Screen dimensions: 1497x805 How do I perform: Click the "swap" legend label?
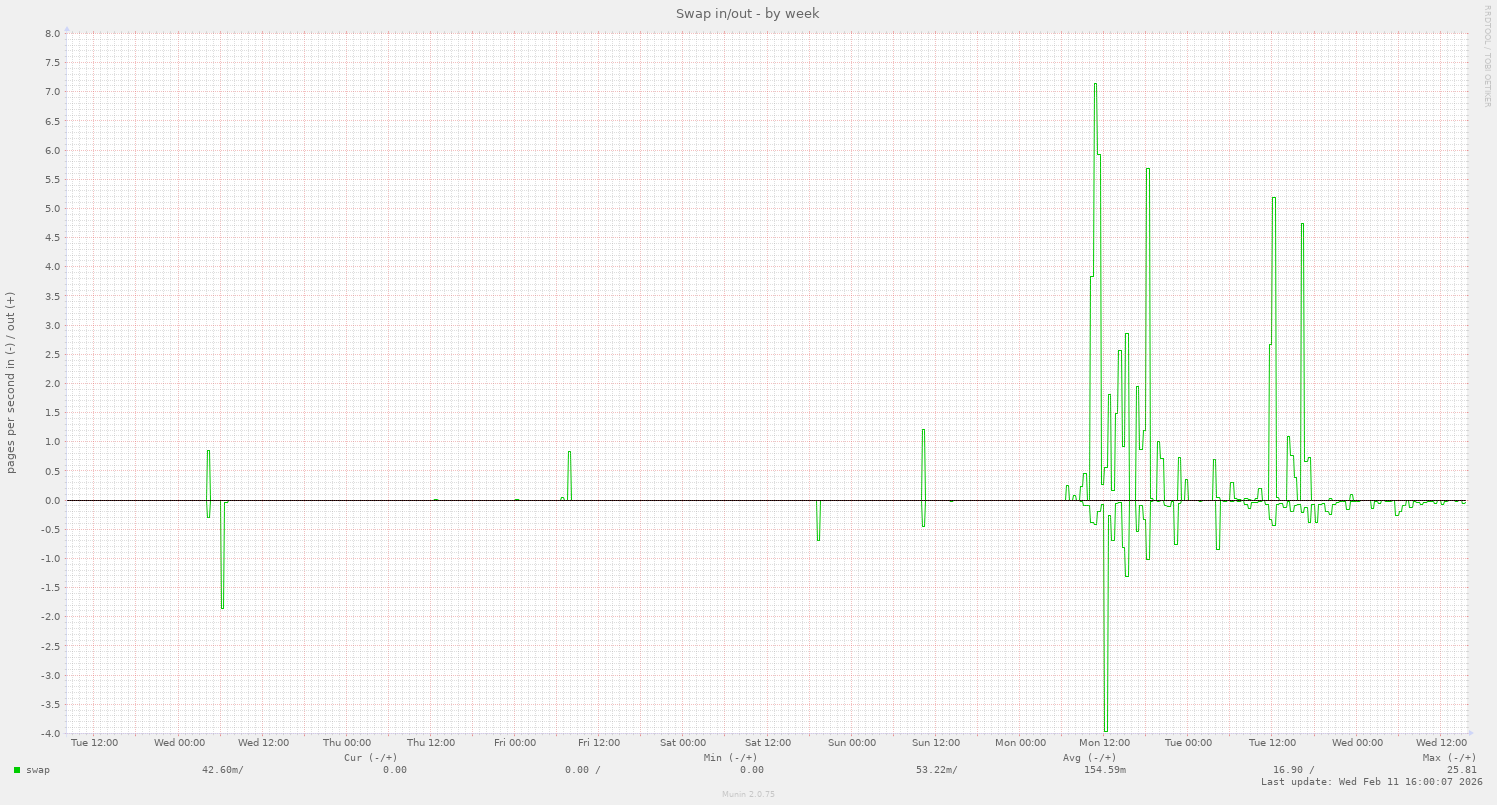tap(38, 770)
